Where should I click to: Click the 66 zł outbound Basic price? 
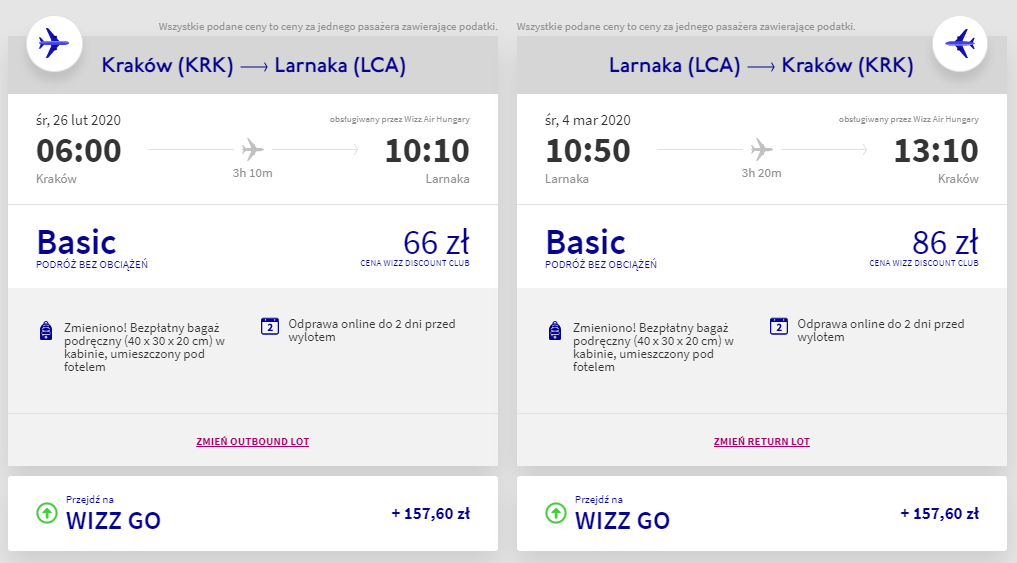[x=436, y=243]
